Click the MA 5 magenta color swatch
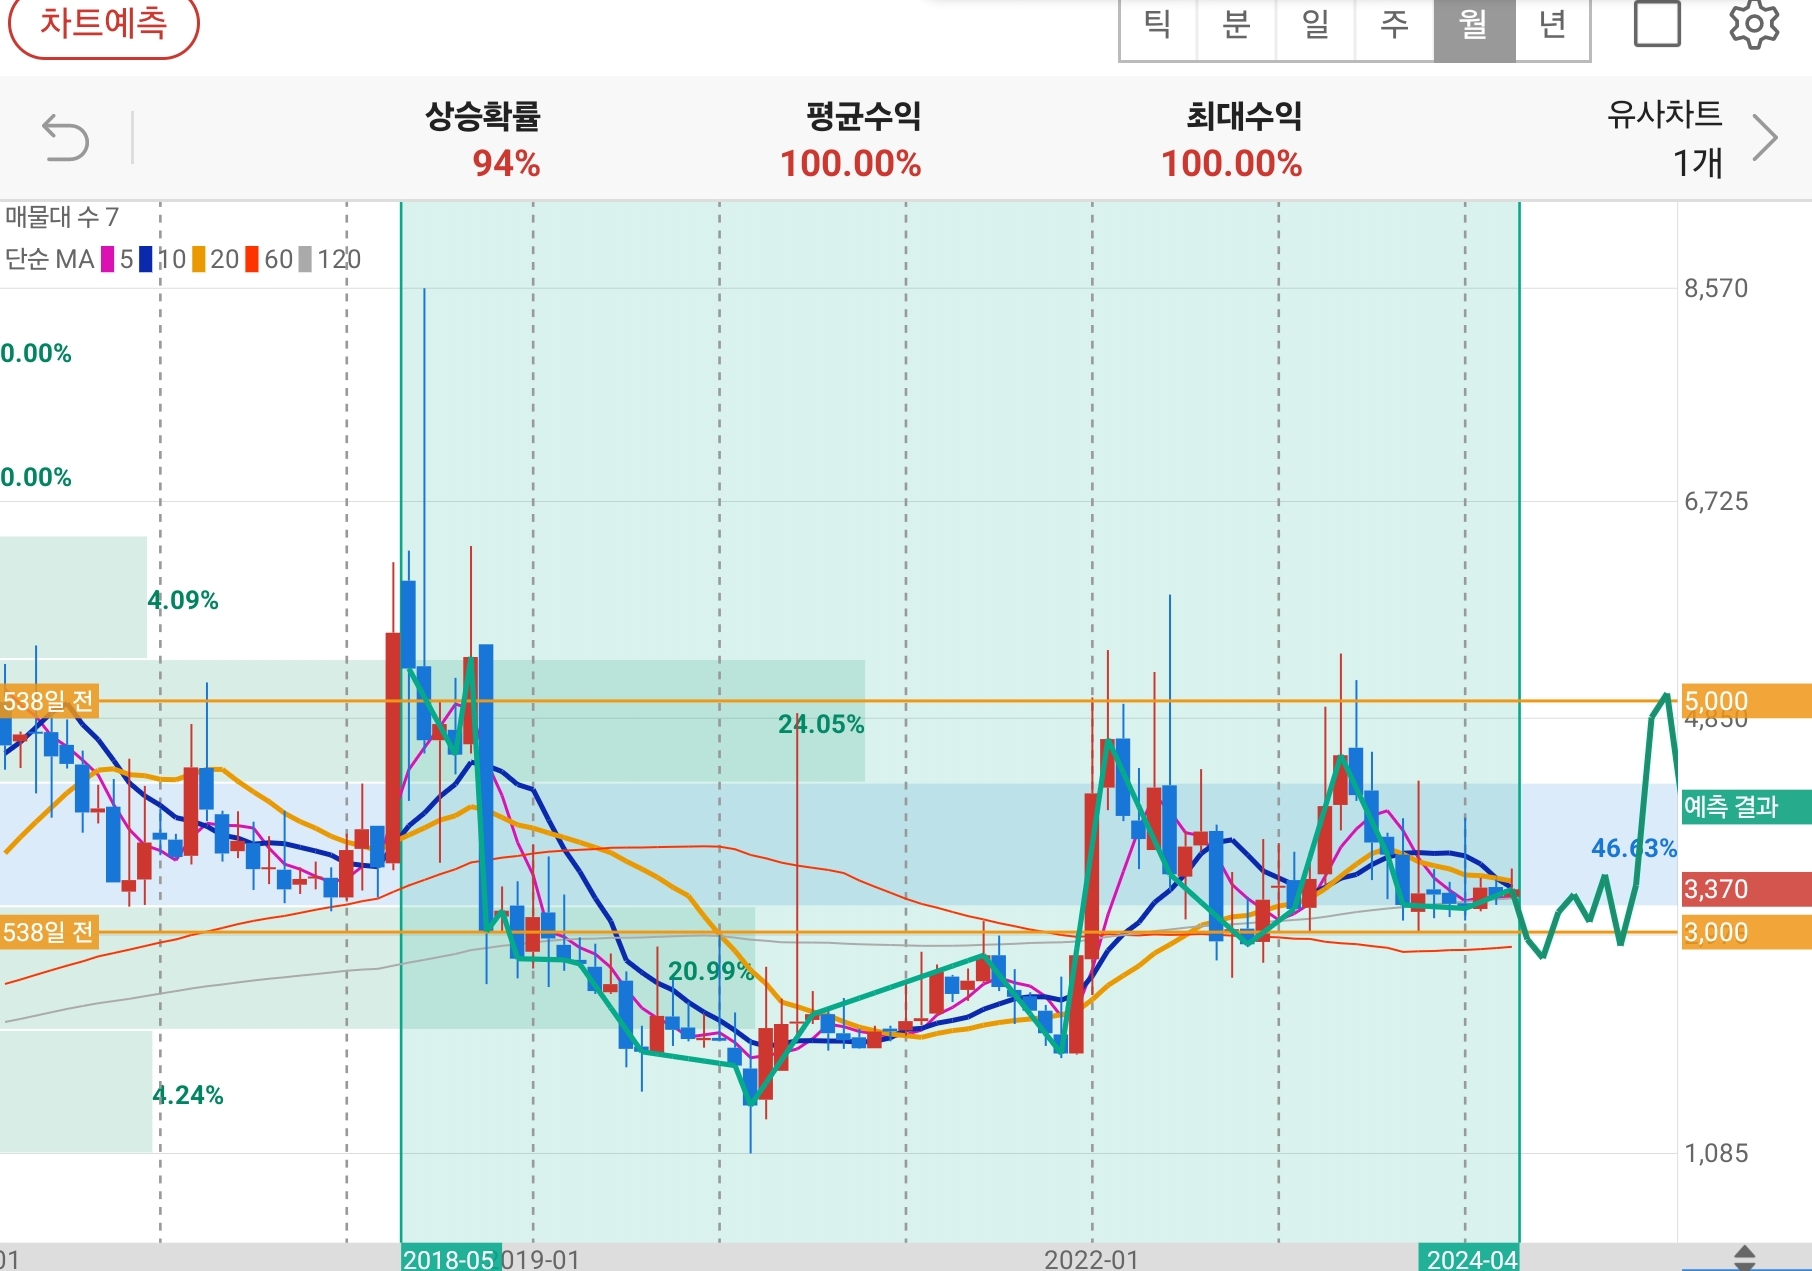This screenshot has width=1812, height=1271. pos(107,260)
